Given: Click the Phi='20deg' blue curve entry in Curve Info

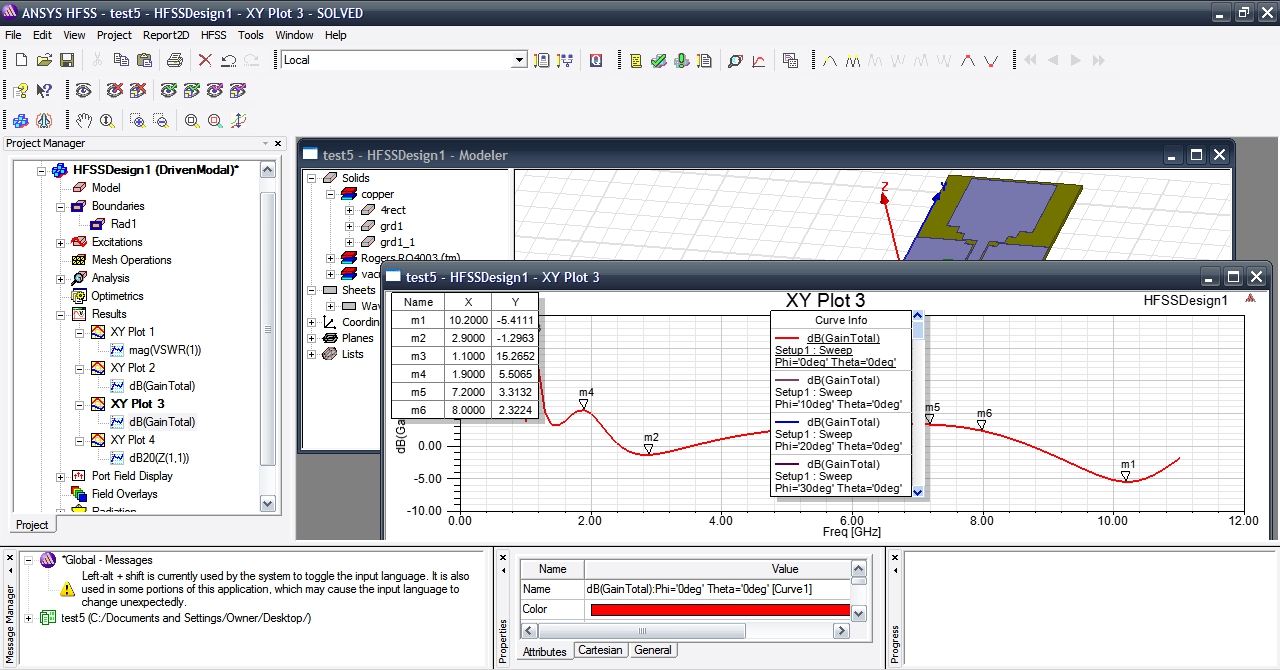Looking at the screenshot, I should (841, 434).
